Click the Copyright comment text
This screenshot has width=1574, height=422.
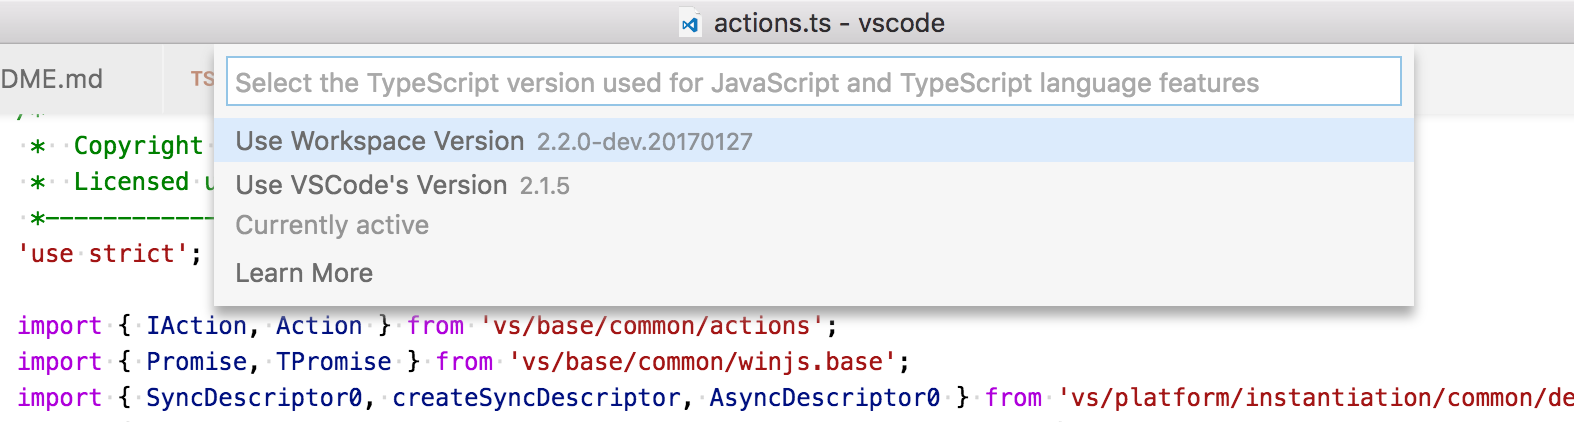[138, 146]
